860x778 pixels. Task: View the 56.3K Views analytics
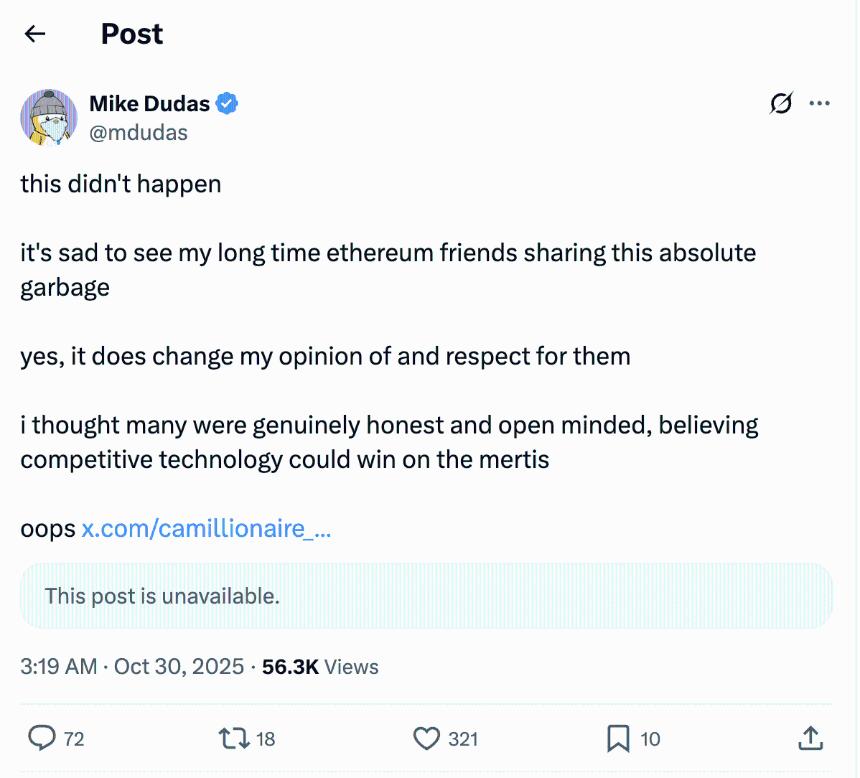[320, 666]
